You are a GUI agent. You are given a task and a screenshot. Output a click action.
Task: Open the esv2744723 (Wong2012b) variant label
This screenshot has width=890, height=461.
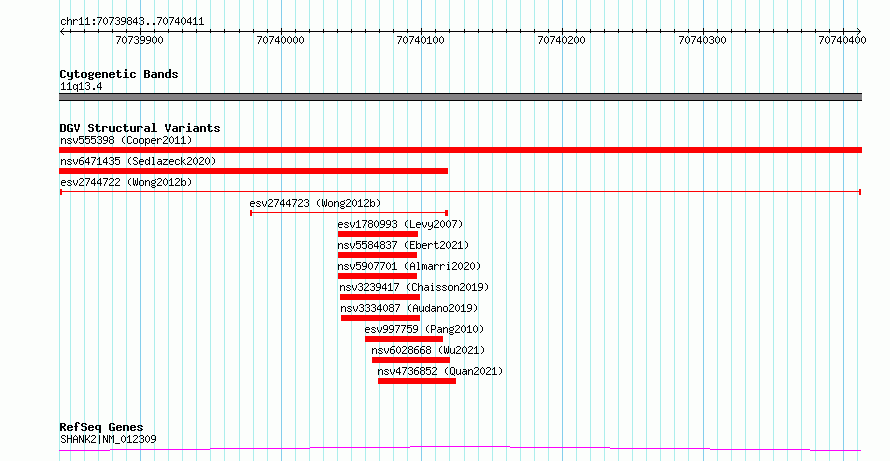315,203
